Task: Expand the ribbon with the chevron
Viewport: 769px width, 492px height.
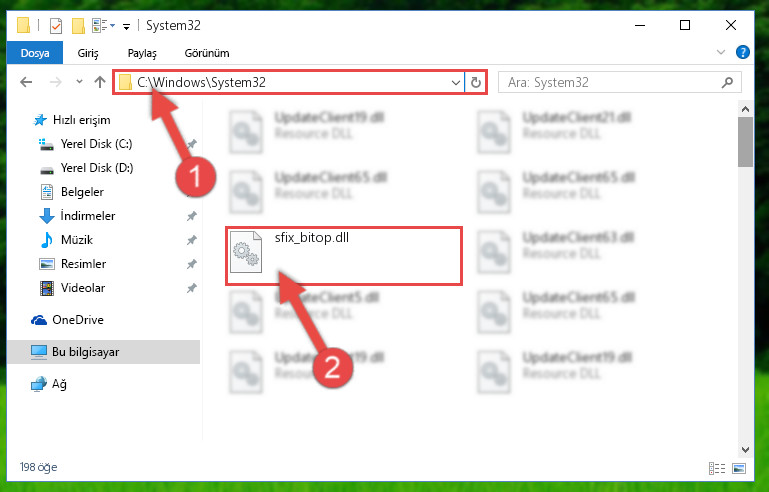Action: (x=720, y=52)
